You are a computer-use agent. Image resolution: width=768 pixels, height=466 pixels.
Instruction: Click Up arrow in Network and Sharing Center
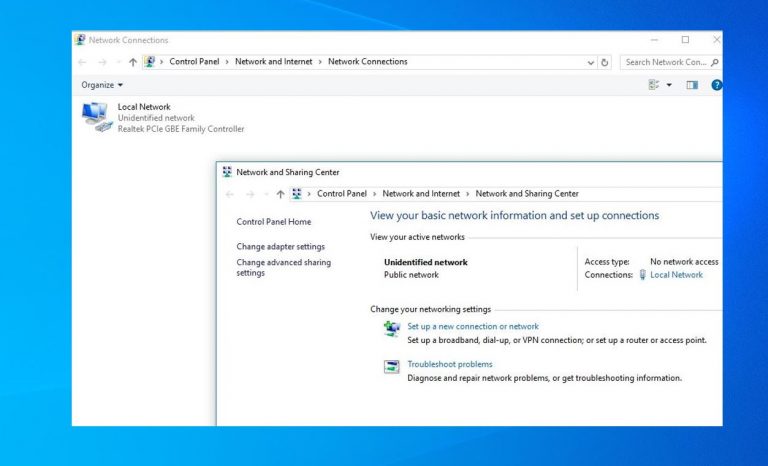[x=280, y=194]
